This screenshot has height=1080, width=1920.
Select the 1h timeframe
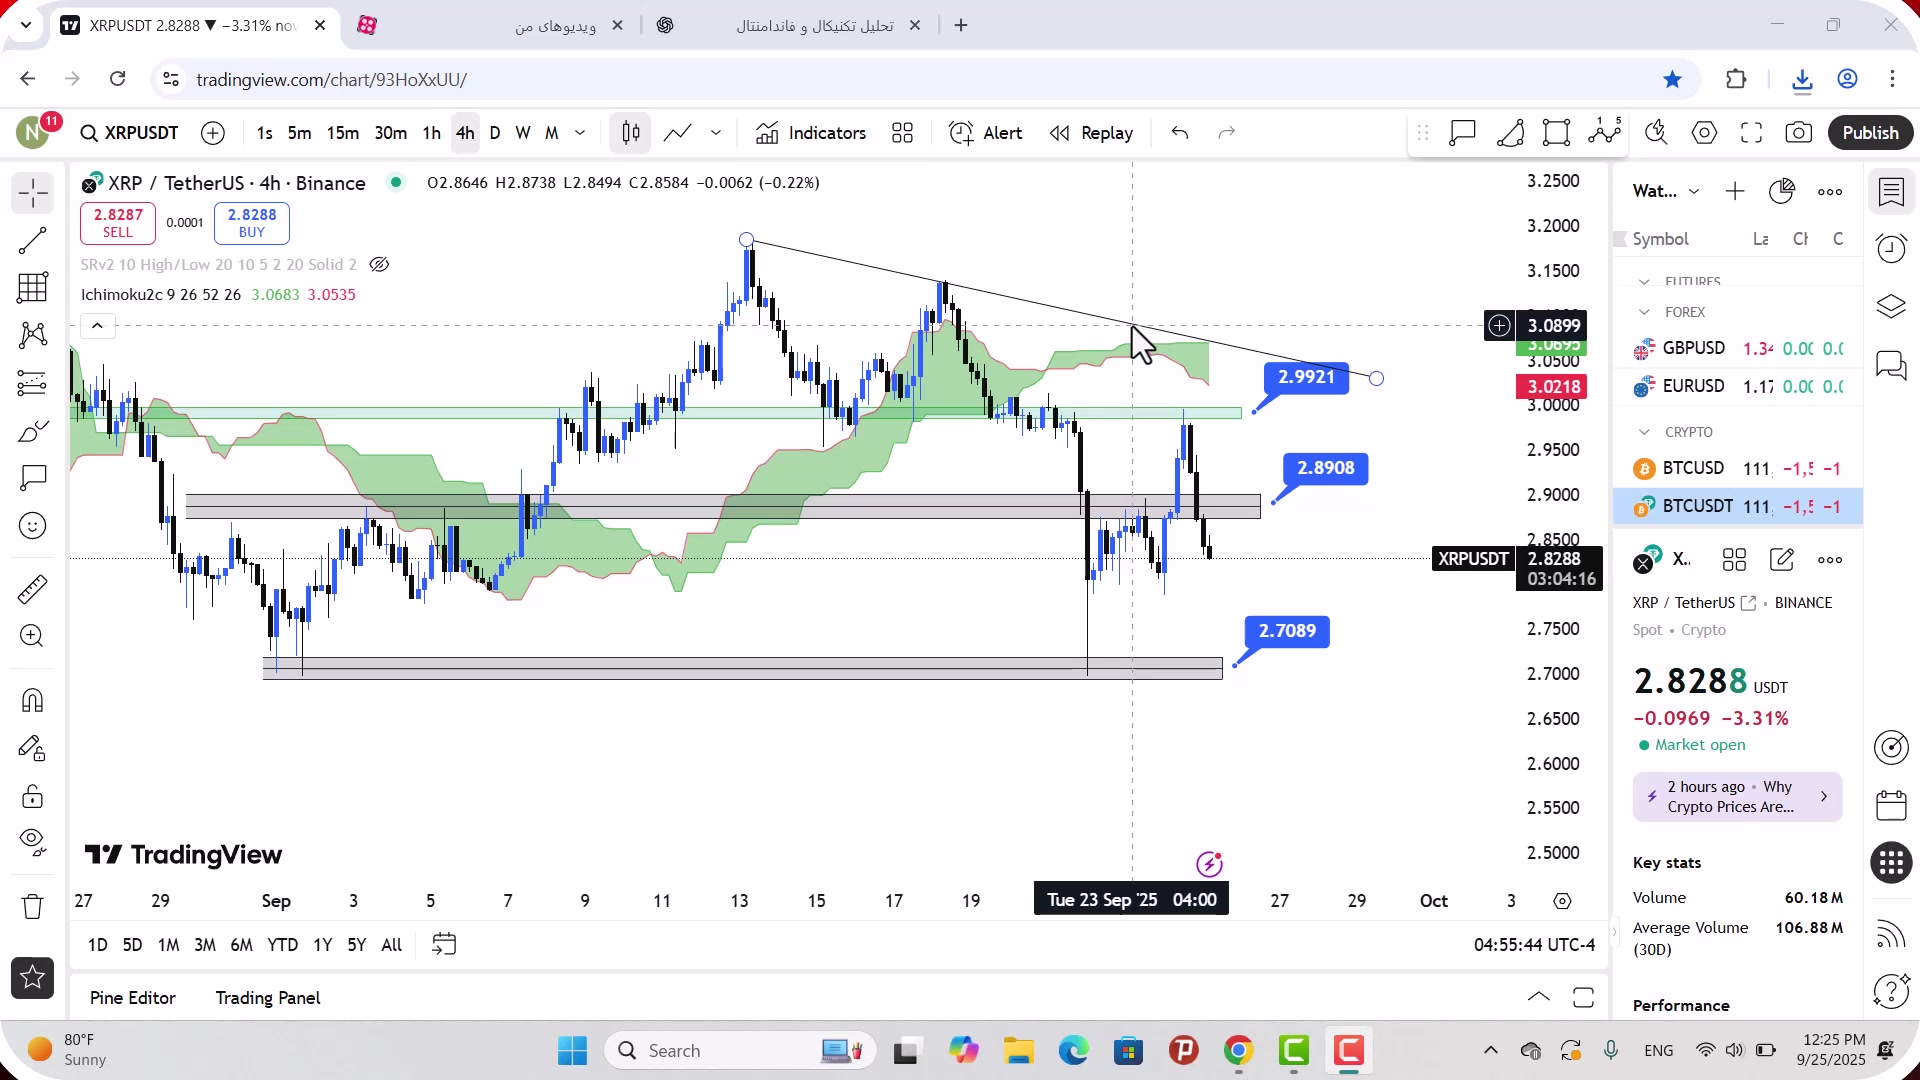(x=432, y=133)
